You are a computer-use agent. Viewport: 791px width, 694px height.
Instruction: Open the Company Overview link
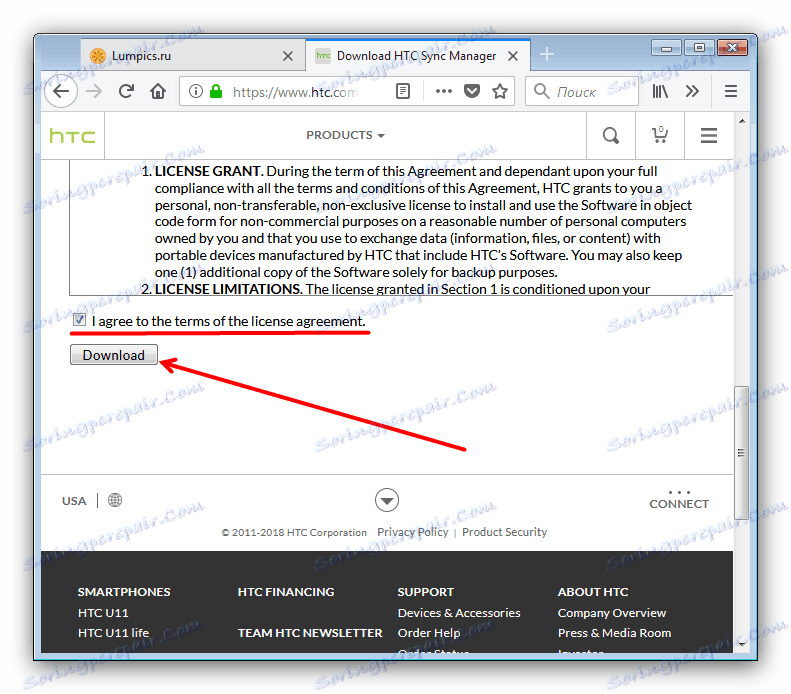[x=612, y=613]
